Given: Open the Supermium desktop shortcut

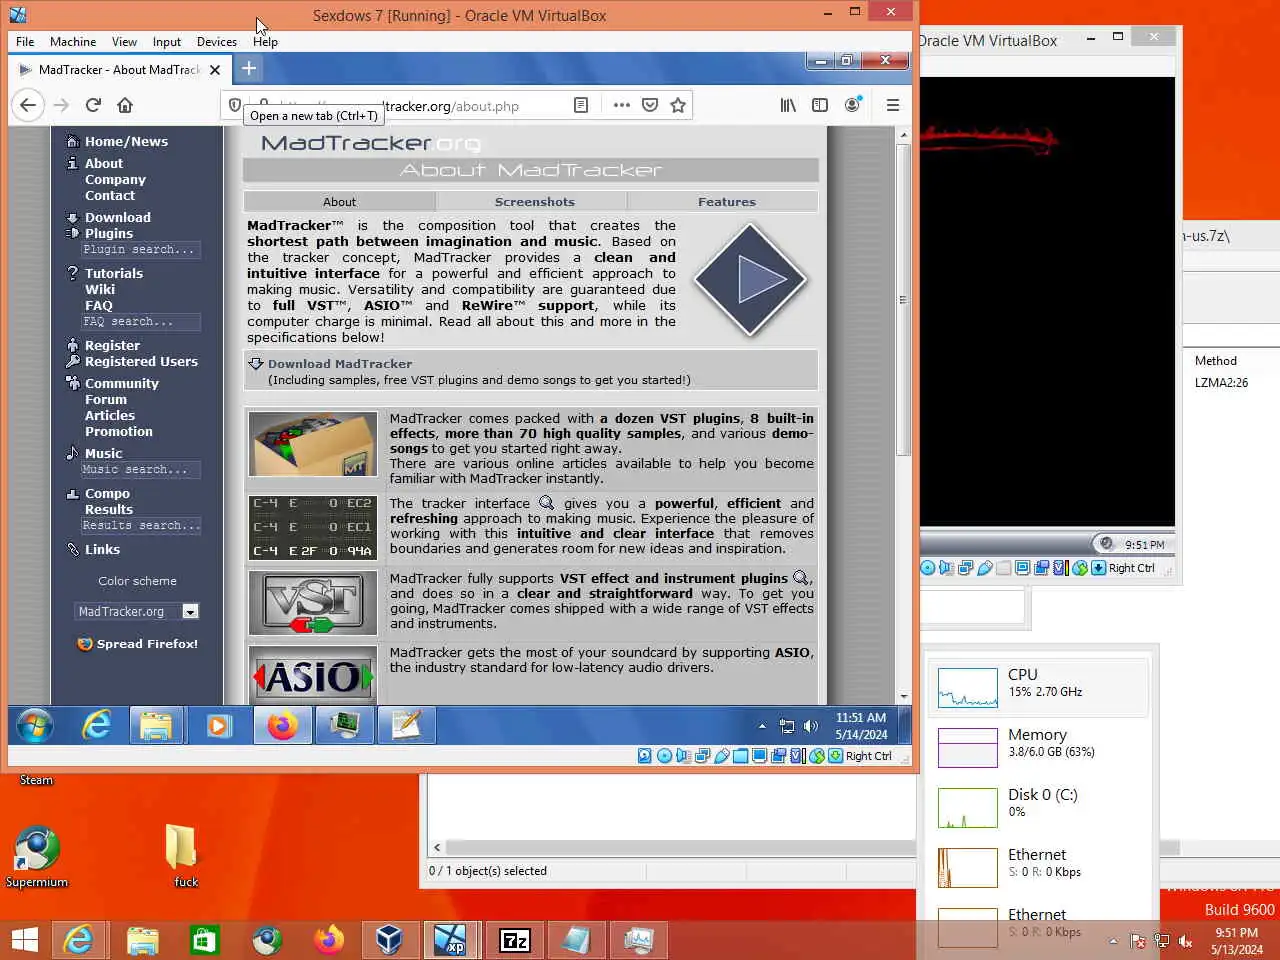Looking at the screenshot, I should 37,857.
